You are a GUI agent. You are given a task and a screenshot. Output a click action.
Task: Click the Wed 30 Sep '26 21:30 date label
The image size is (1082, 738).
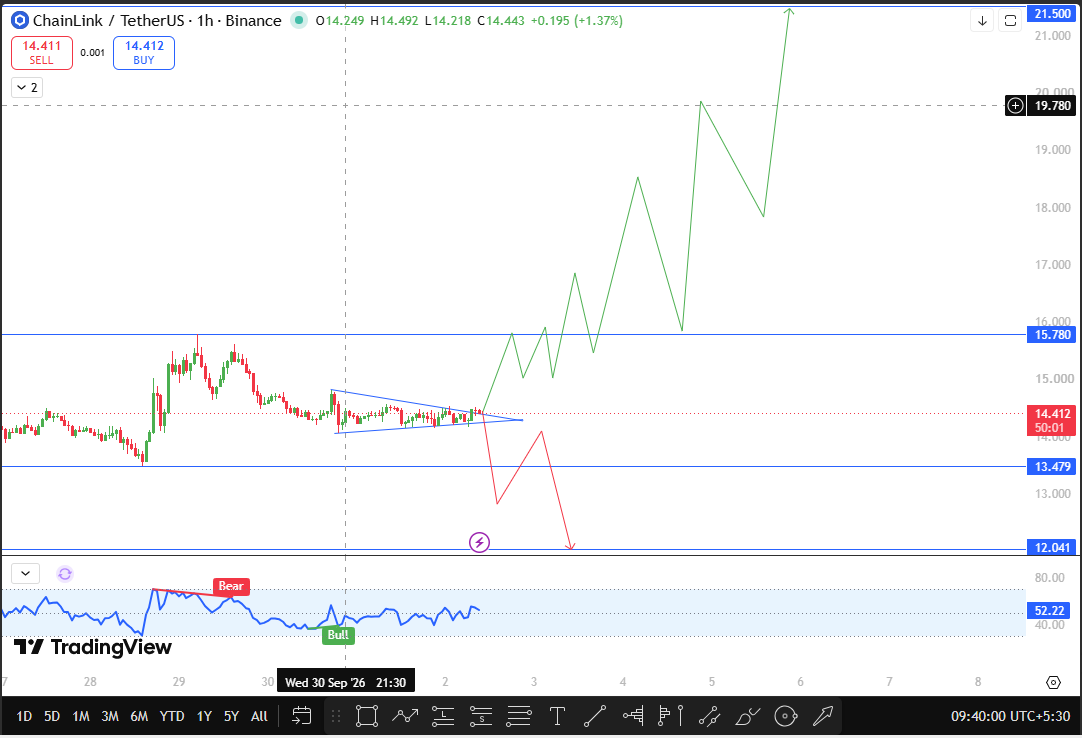coord(346,682)
